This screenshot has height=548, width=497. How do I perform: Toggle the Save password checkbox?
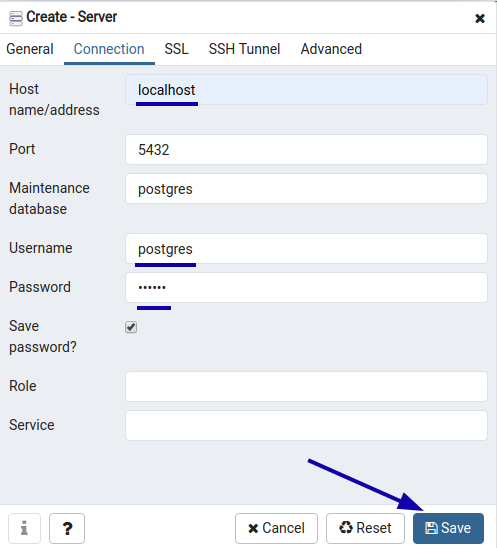tap(131, 327)
